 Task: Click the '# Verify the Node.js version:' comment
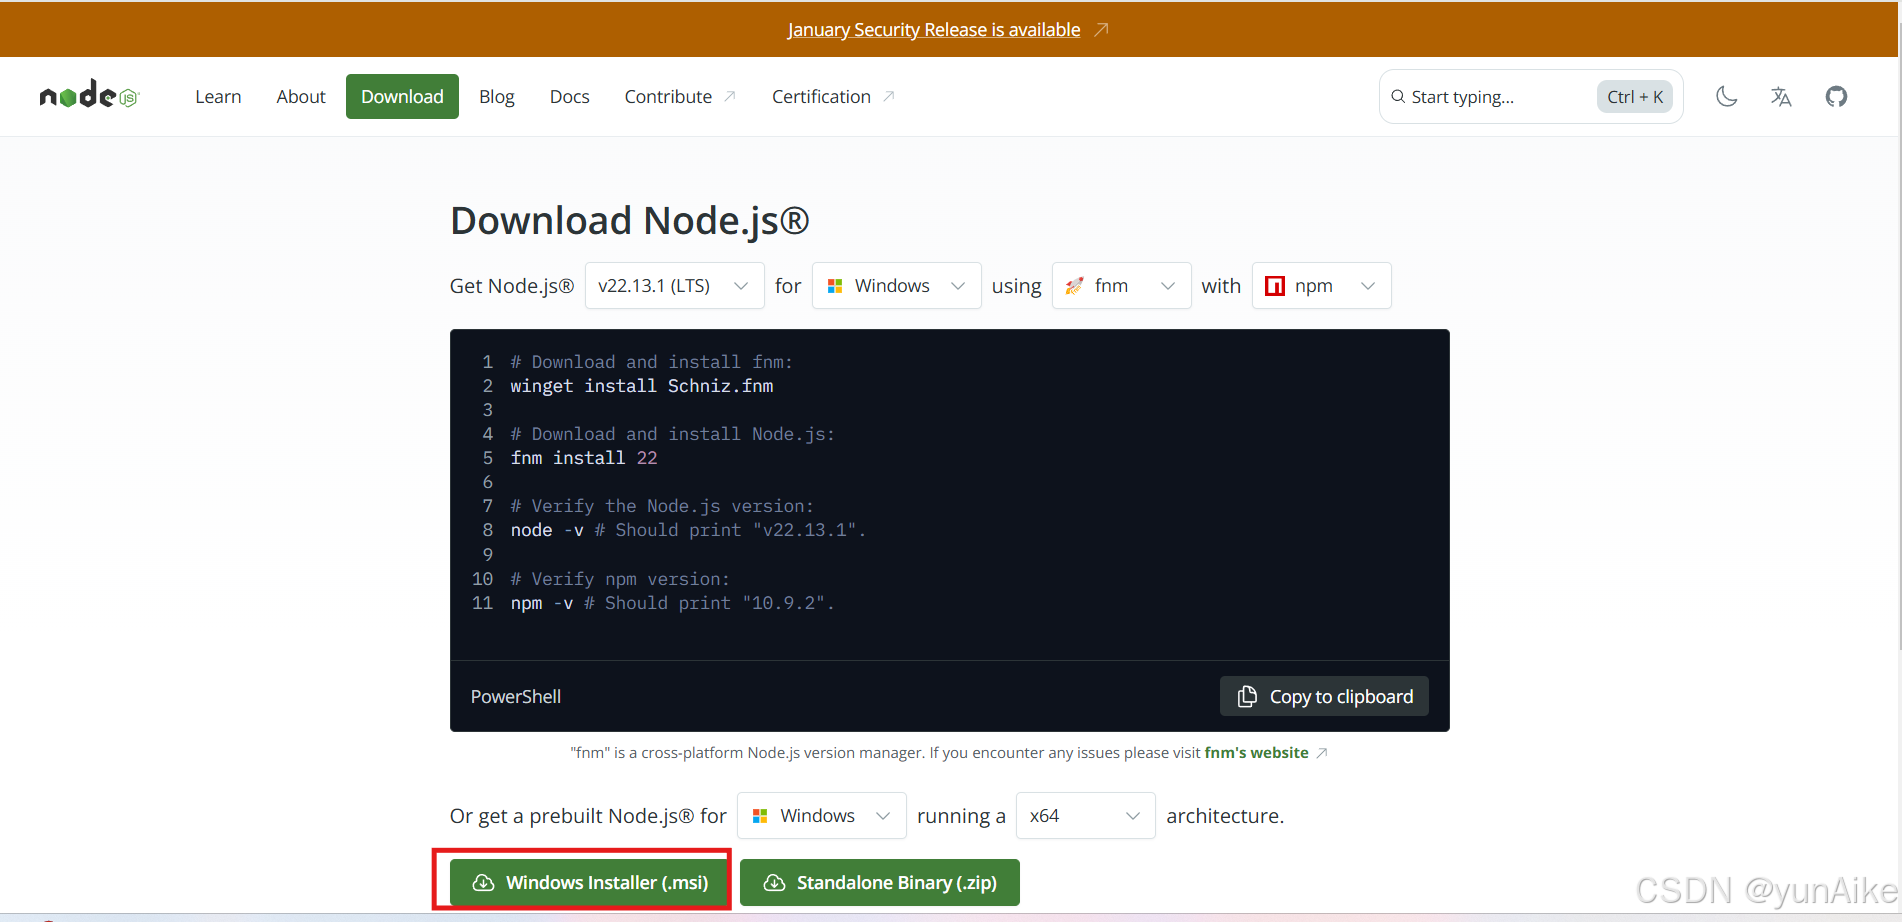[662, 506]
